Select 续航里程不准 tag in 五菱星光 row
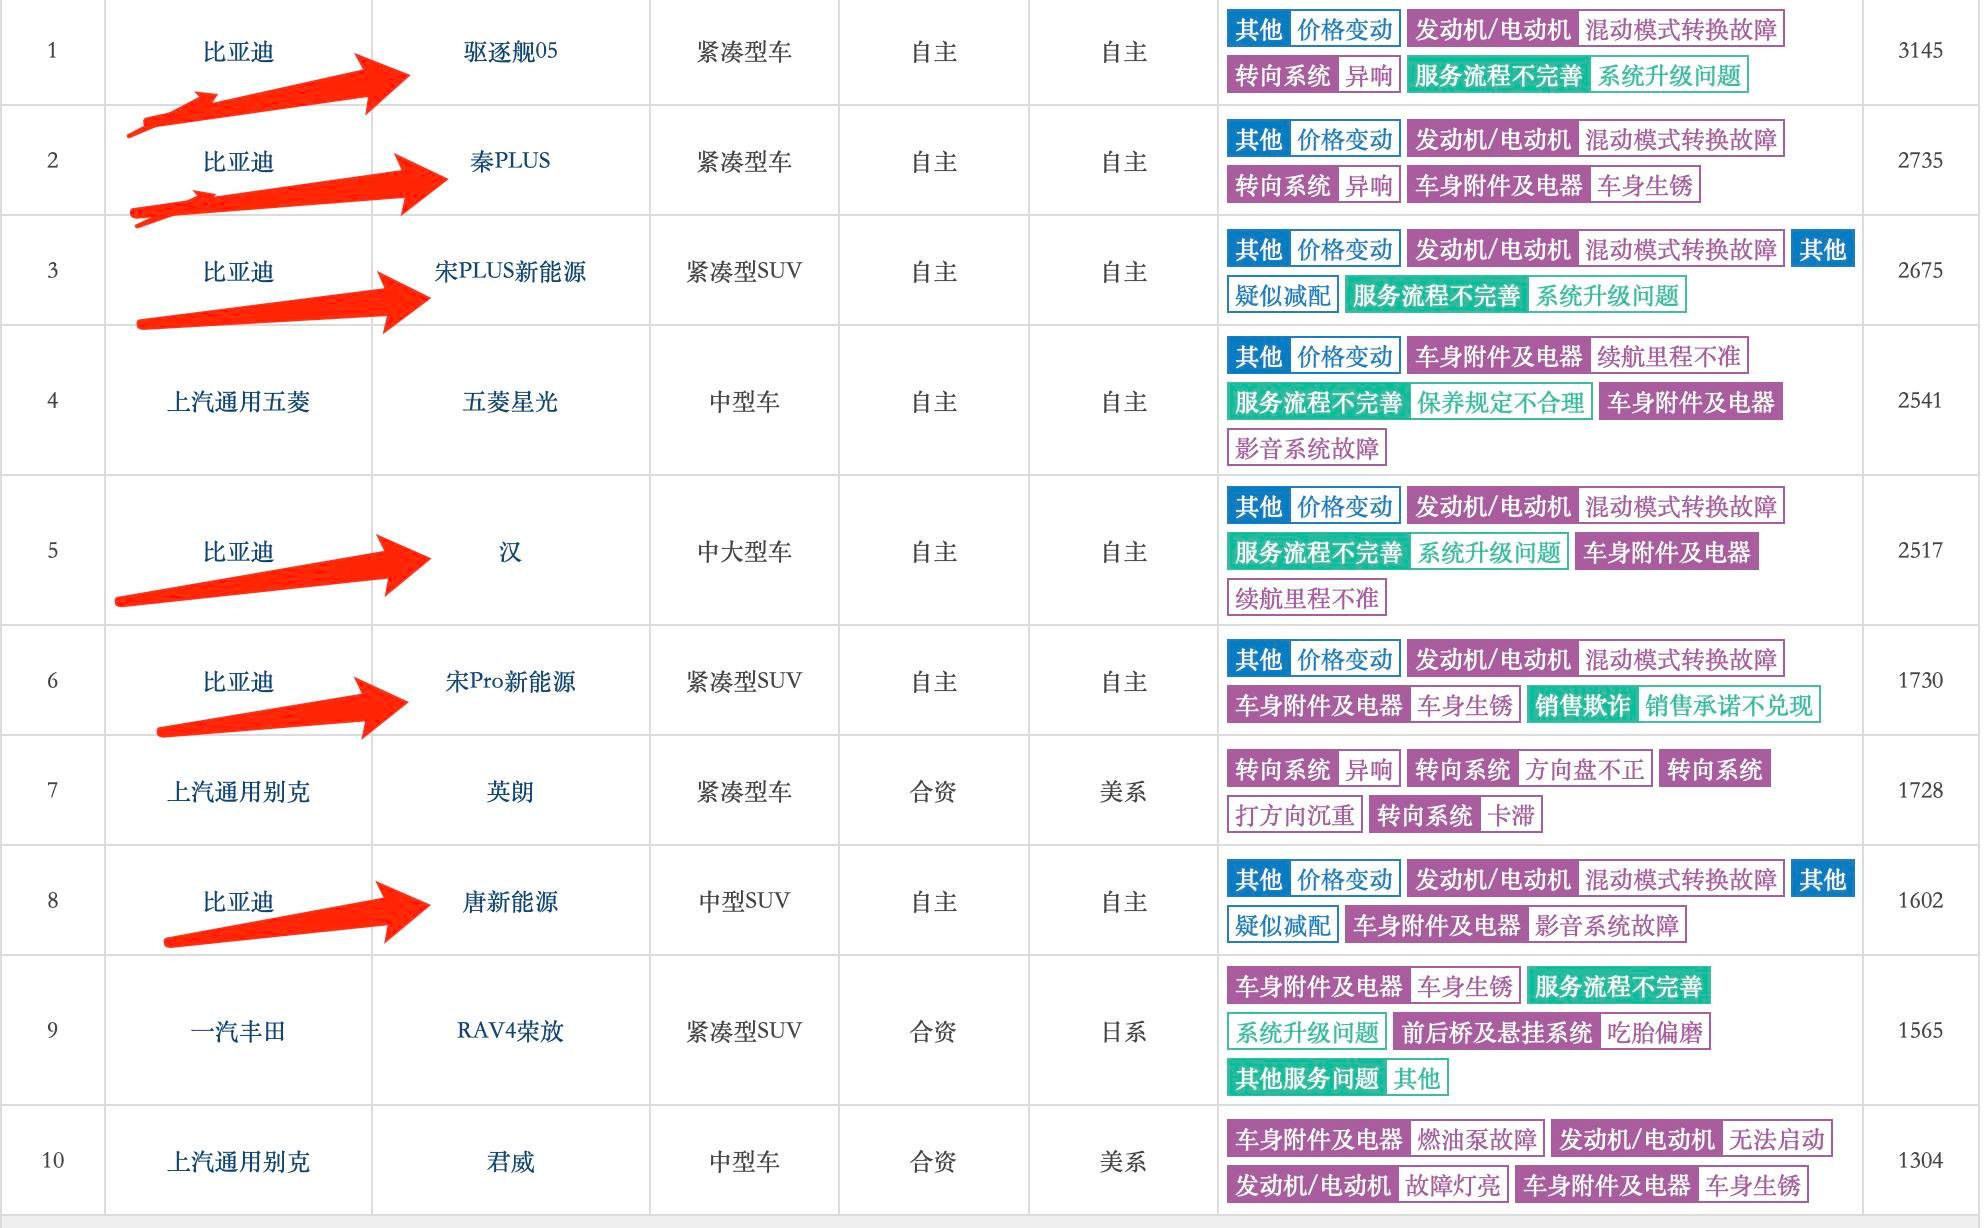The width and height of the screenshot is (1988, 1228). (x=1669, y=356)
